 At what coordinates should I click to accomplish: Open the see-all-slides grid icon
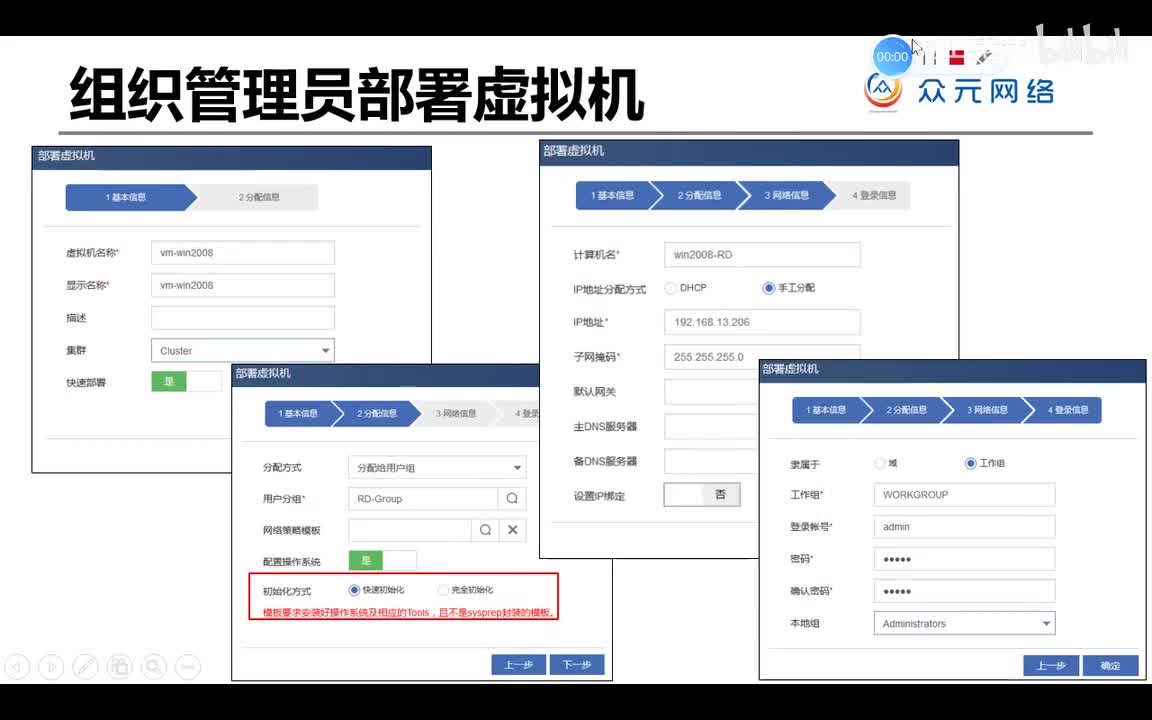[x=119, y=666]
